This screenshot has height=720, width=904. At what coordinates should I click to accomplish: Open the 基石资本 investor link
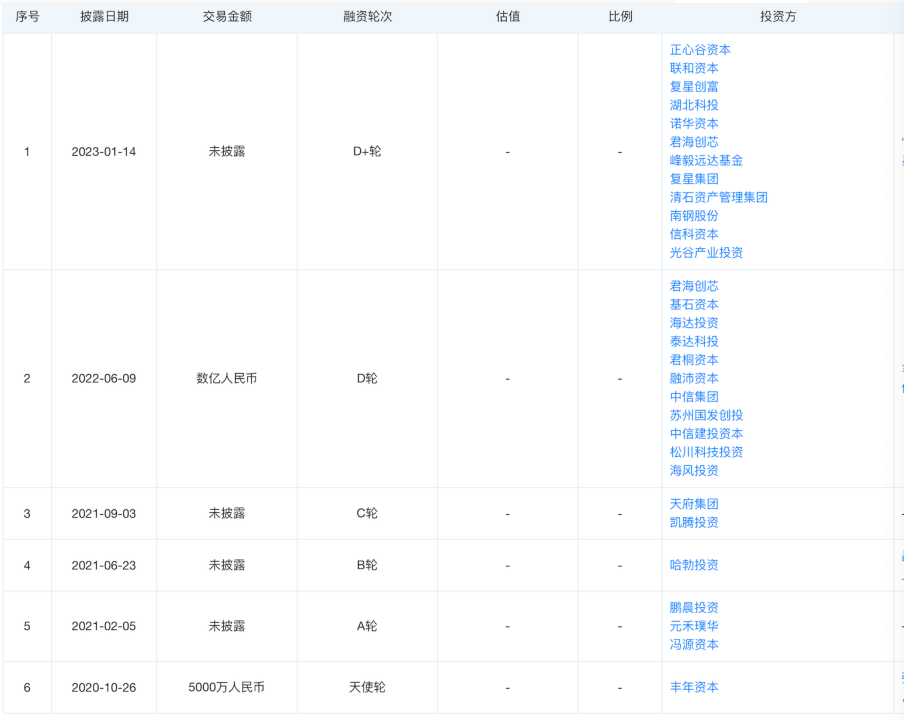(x=694, y=304)
